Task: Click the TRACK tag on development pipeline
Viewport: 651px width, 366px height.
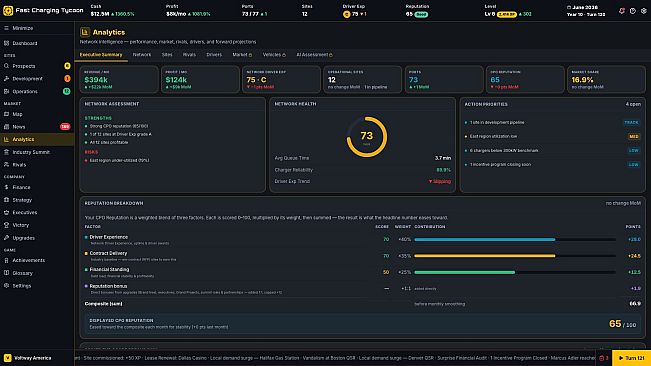Action: click(631, 122)
